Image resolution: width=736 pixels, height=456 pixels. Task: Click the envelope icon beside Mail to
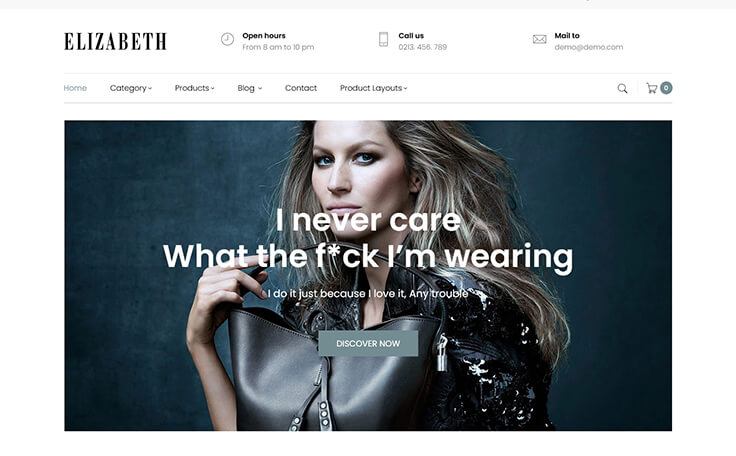coord(539,39)
